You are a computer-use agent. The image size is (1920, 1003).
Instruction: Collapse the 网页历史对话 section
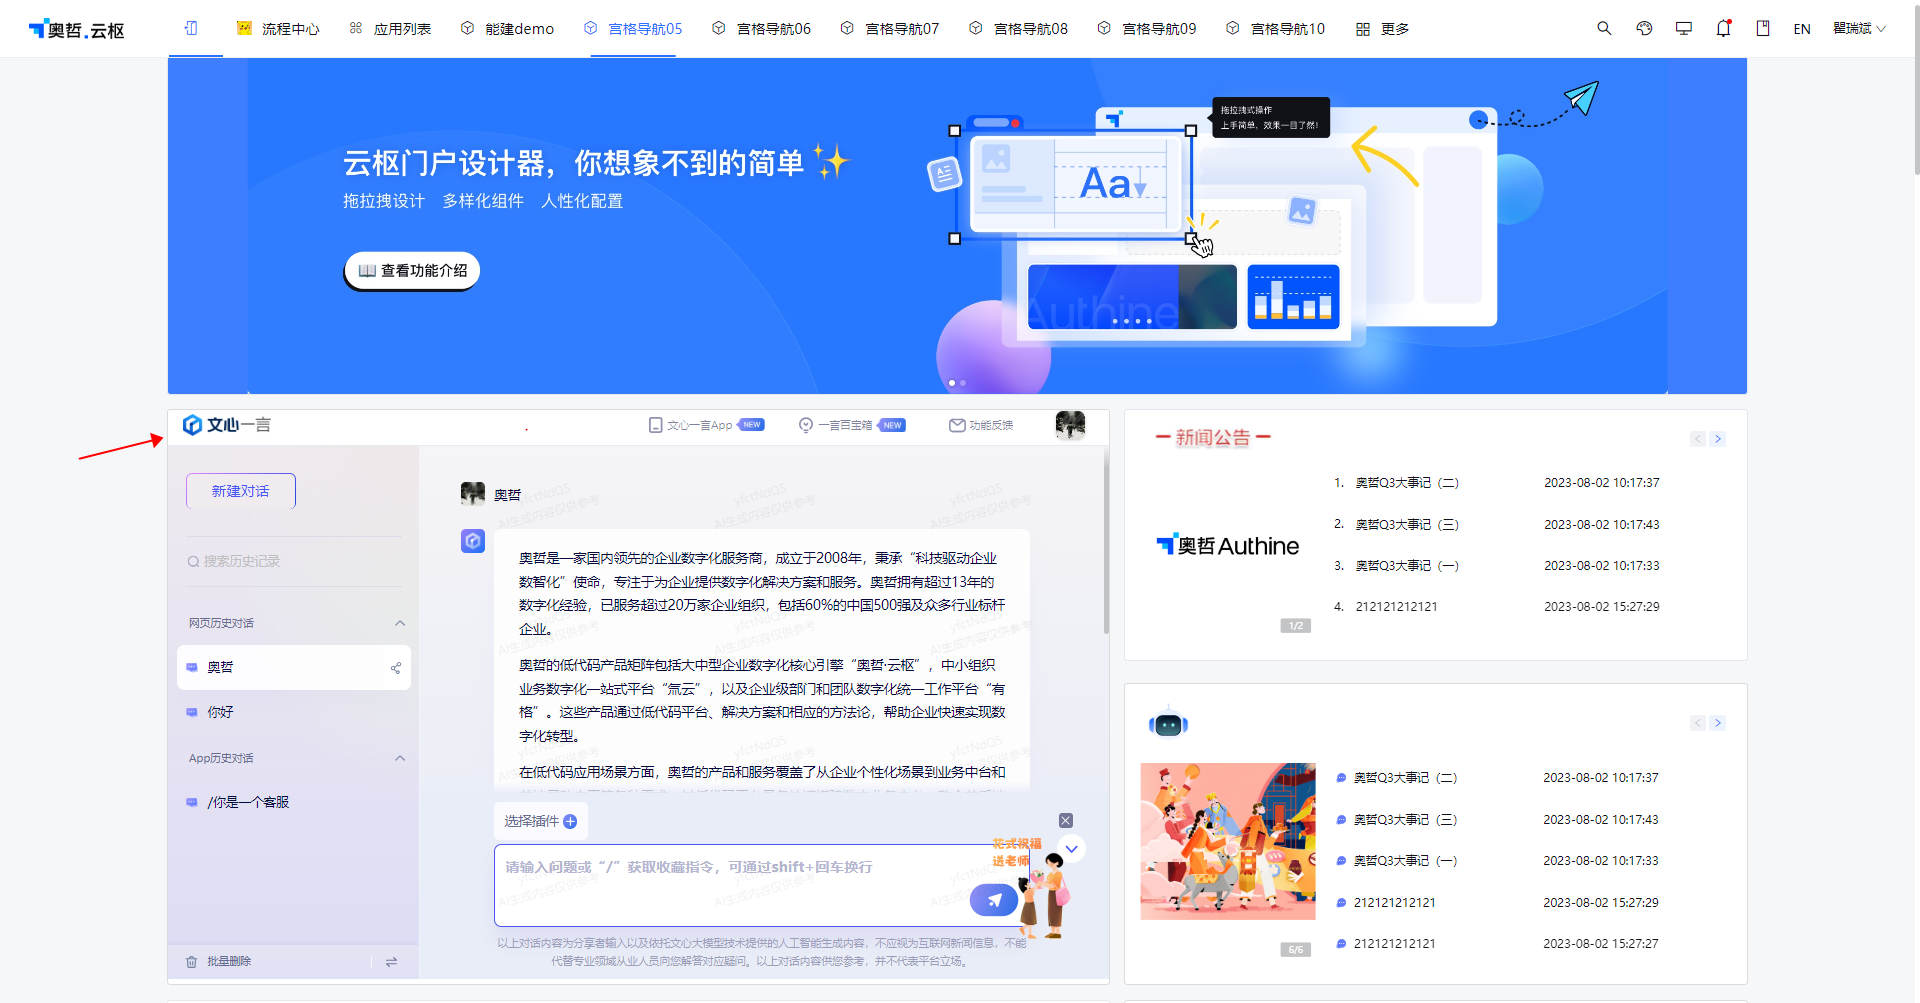400,623
